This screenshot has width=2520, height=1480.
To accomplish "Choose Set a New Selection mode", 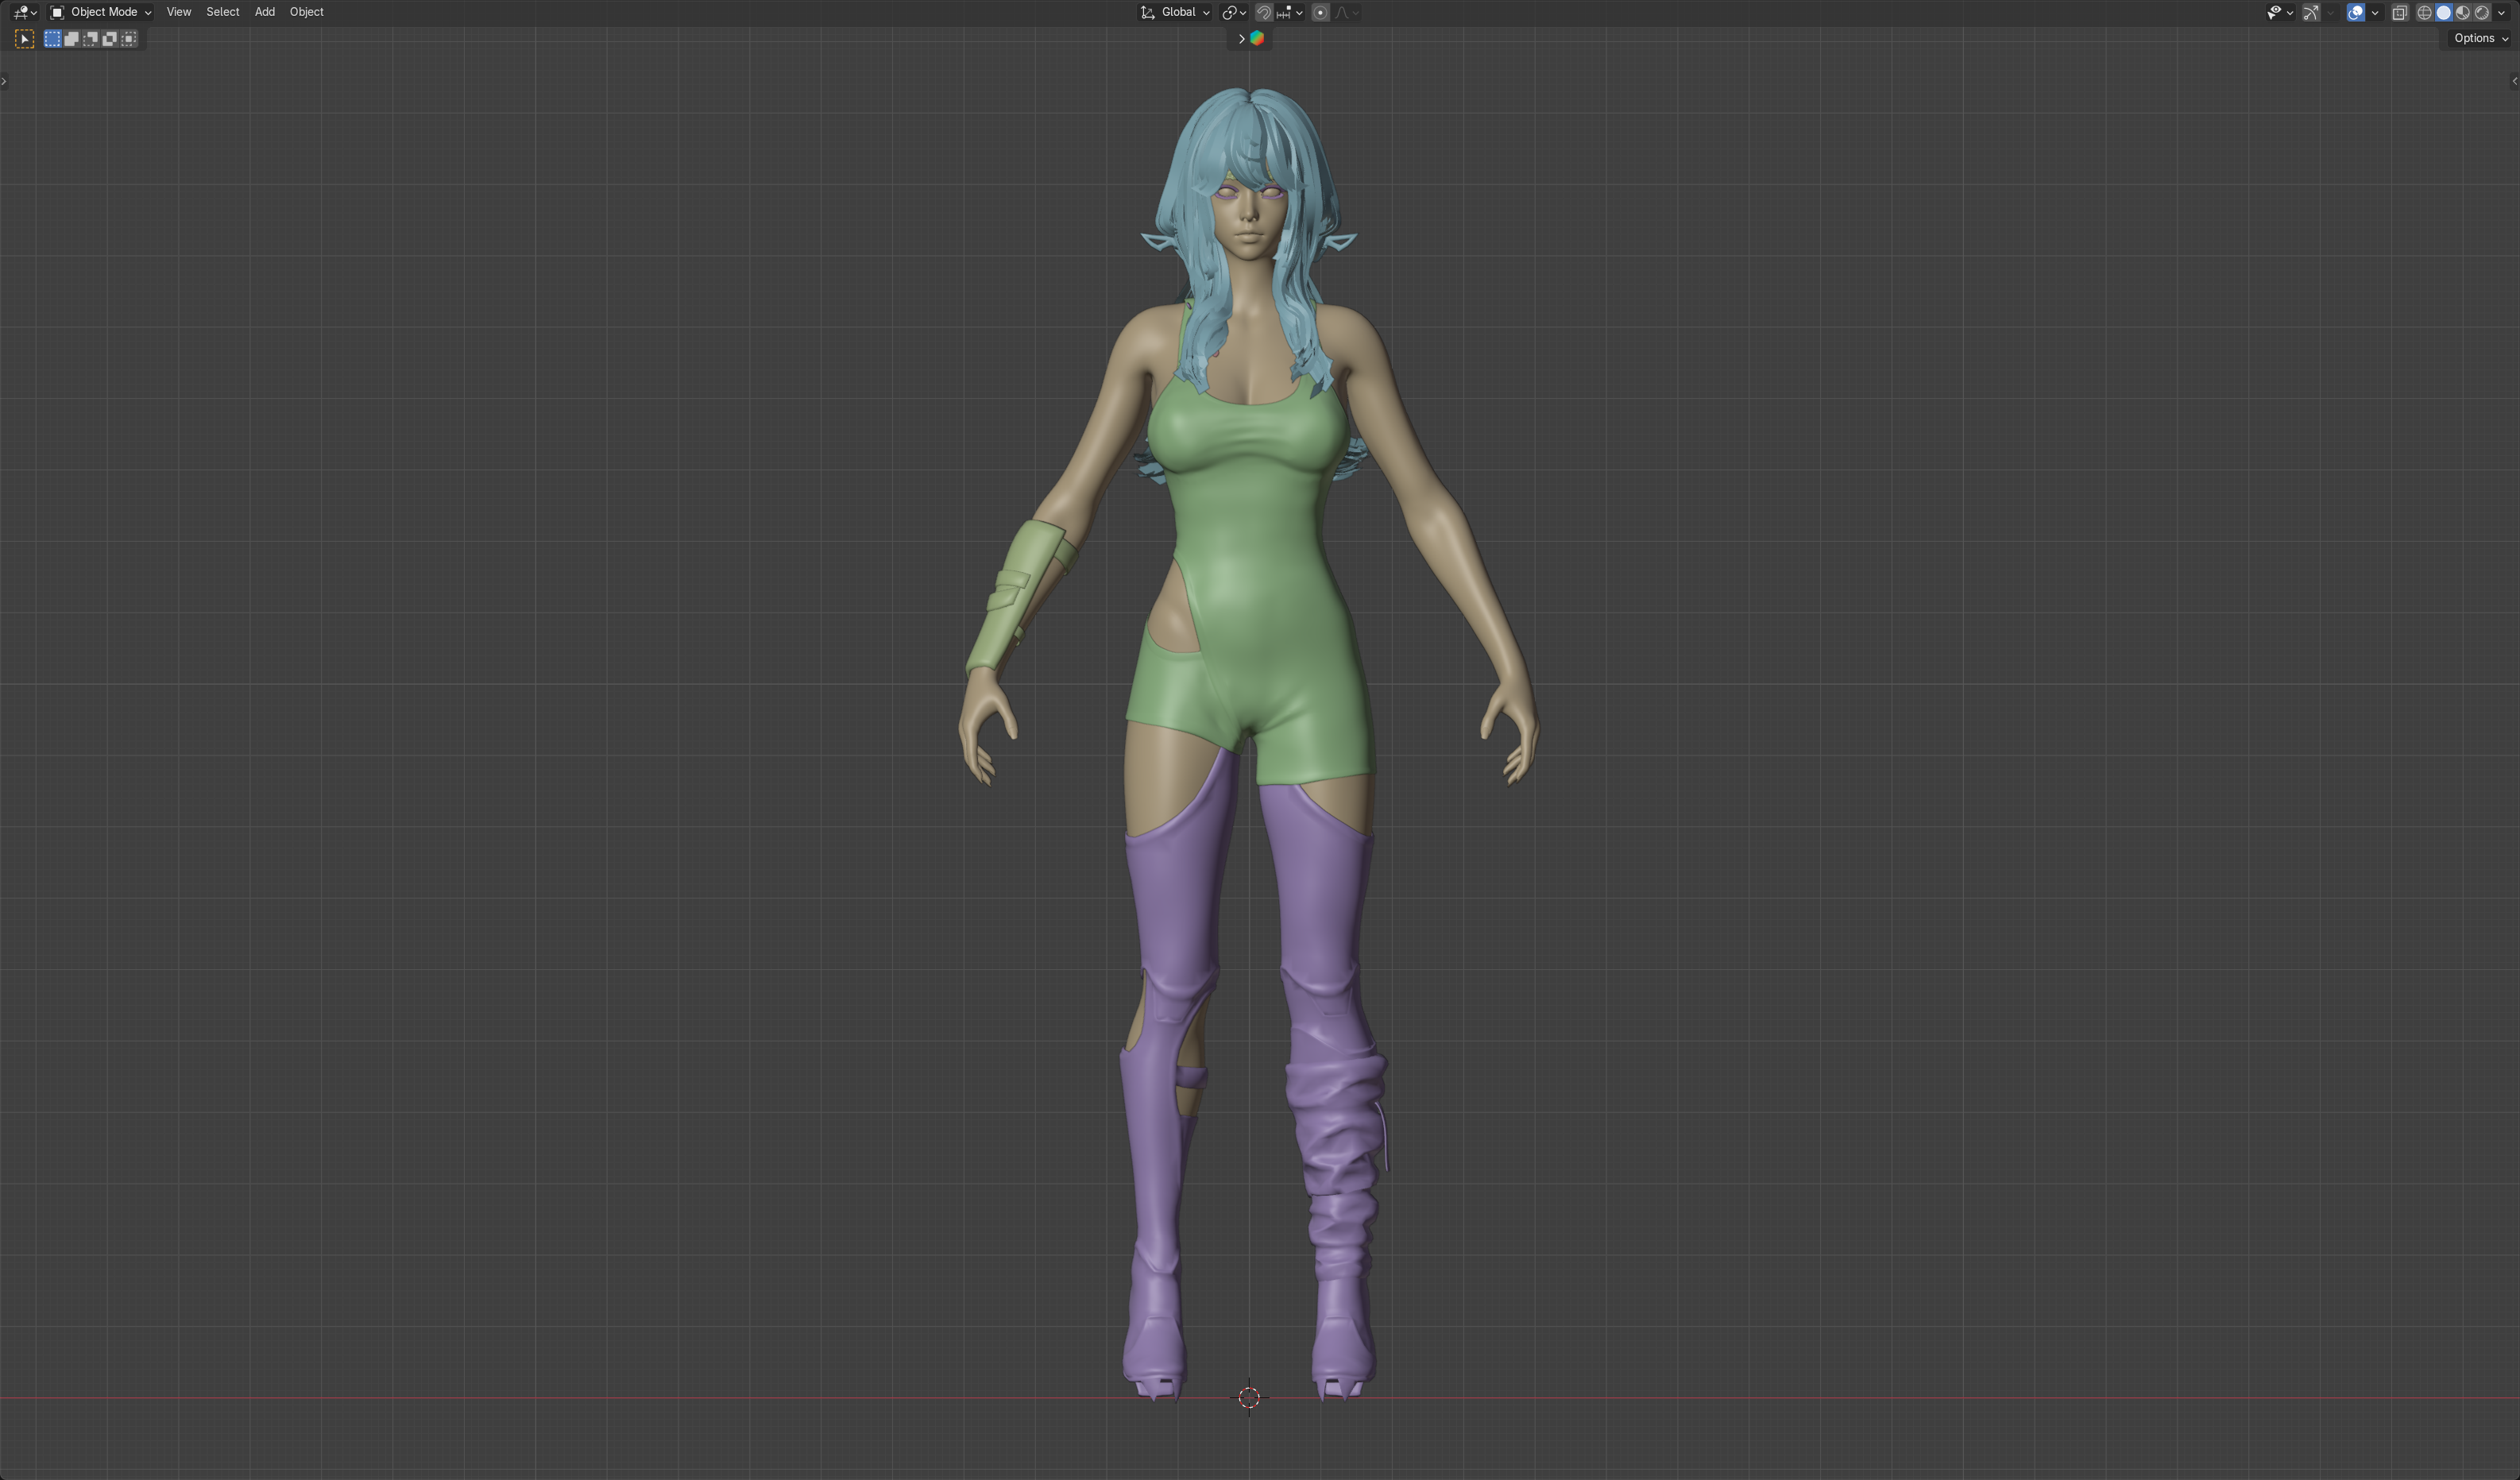I will point(52,39).
